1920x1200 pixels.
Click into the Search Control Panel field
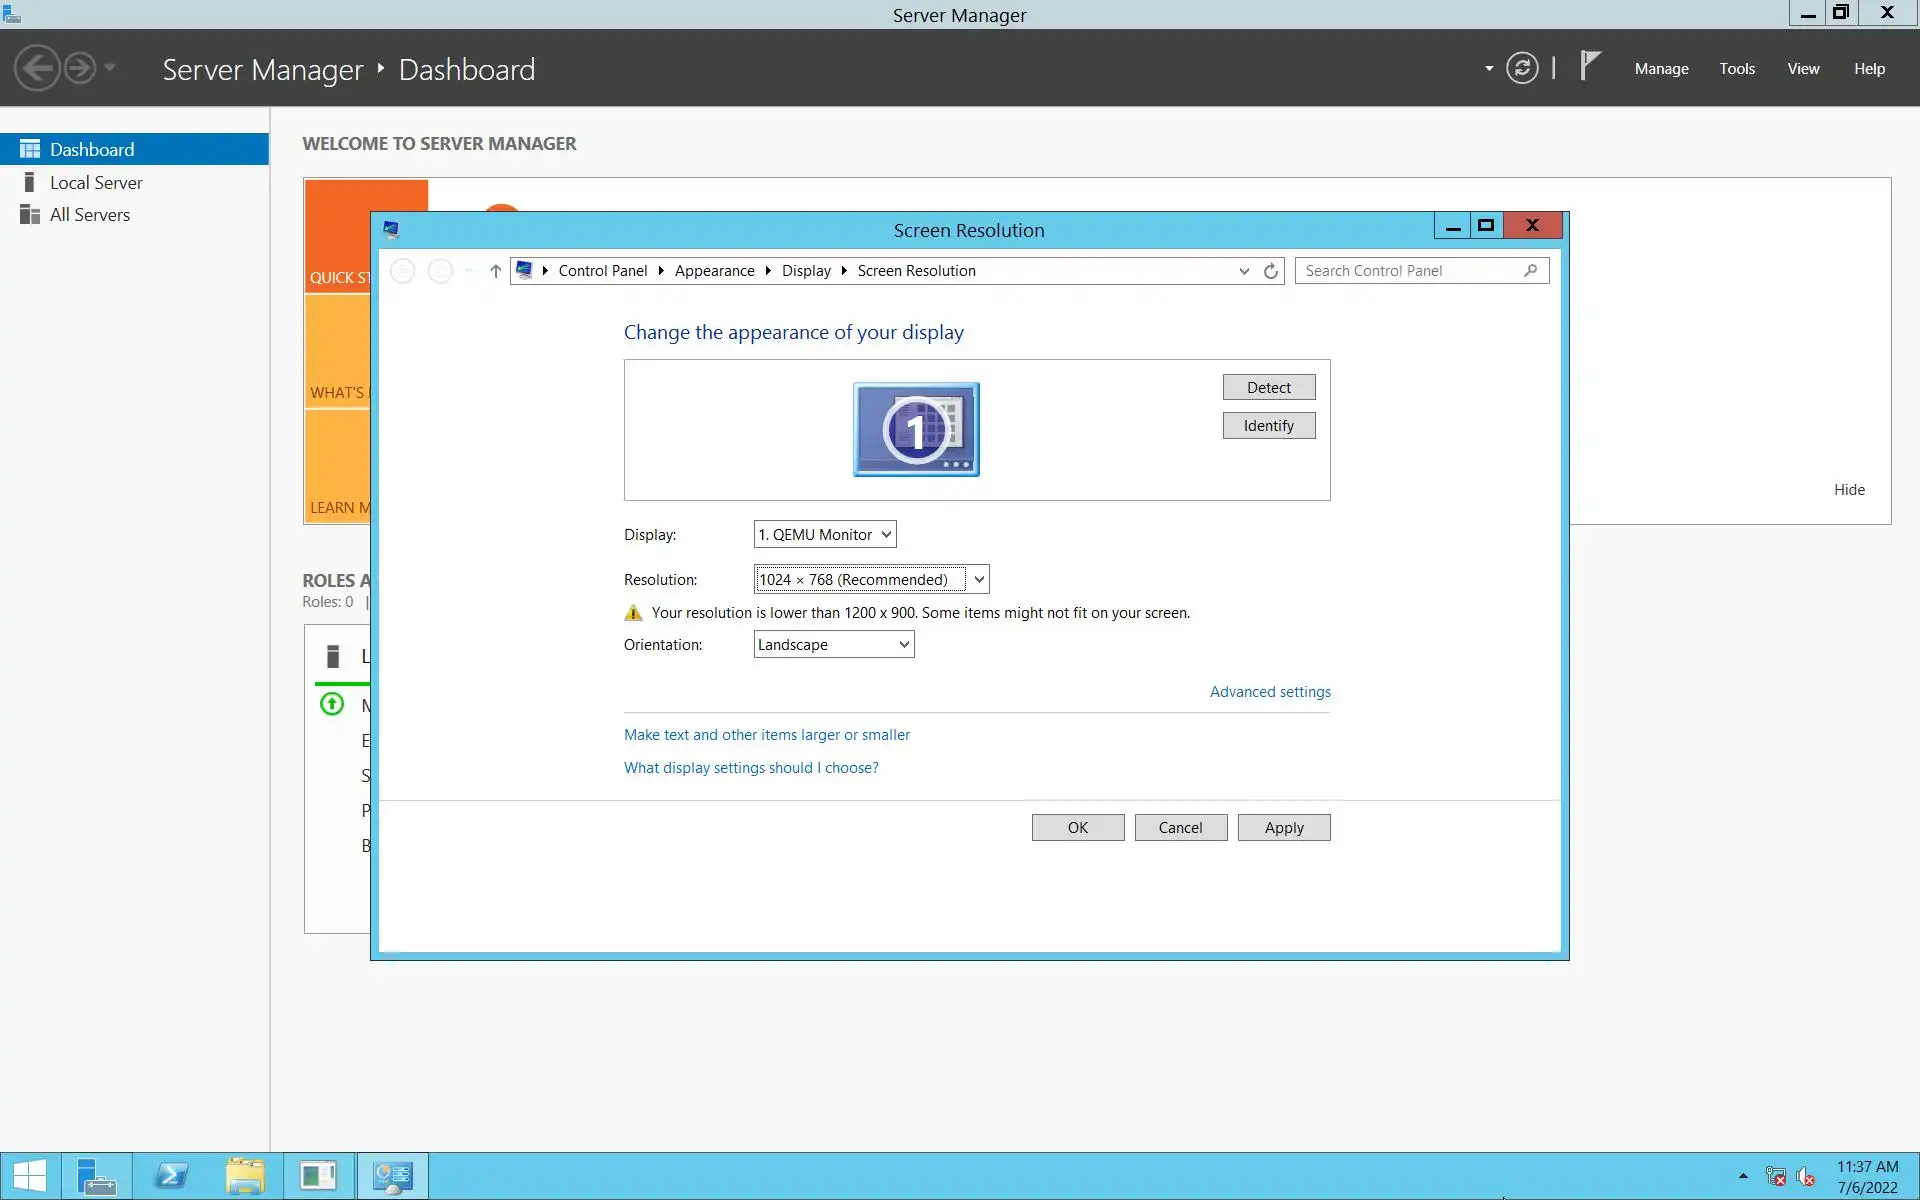point(1410,271)
